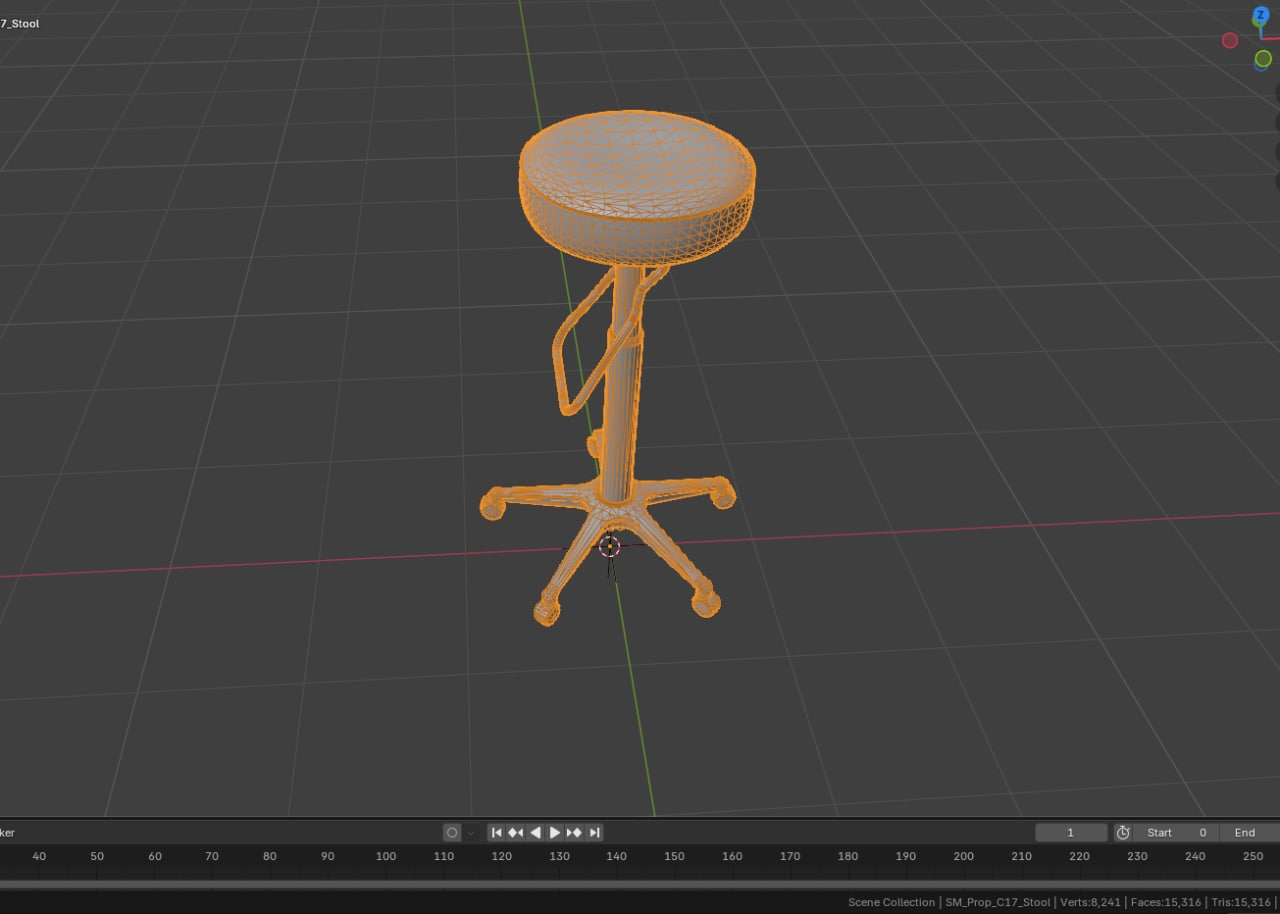This screenshot has width=1280, height=914.
Task: Jump to the next keyframe
Action: [x=574, y=832]
